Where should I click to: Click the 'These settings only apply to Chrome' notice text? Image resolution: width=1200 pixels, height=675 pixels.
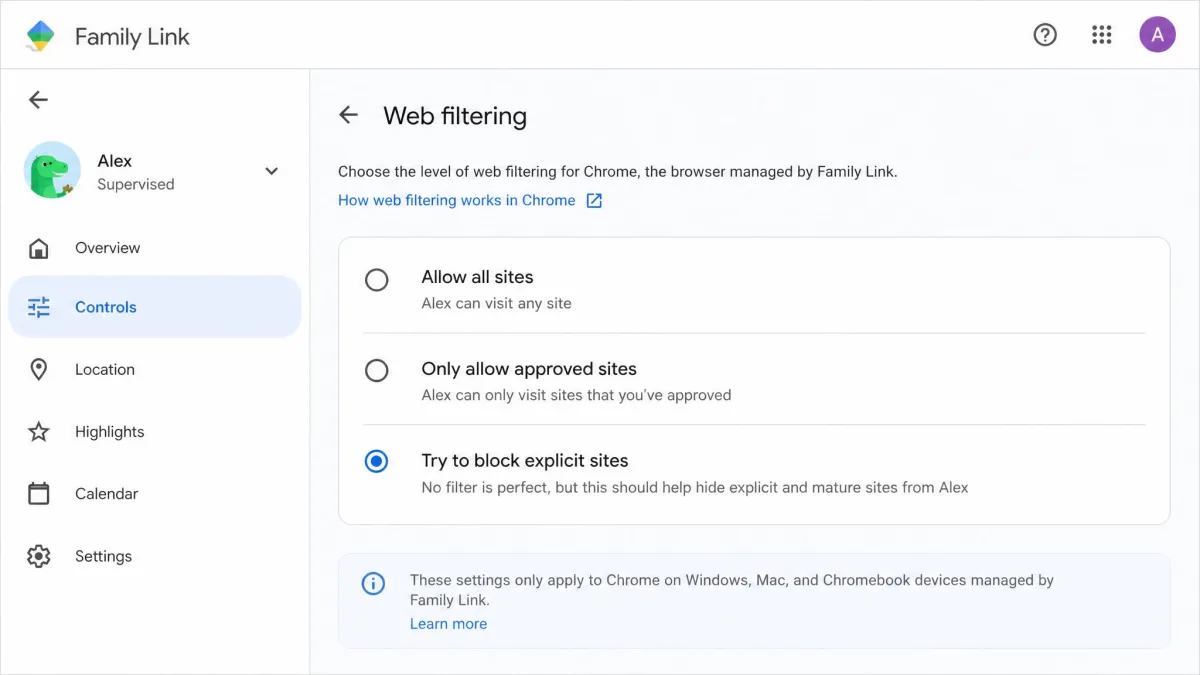pyautogui.click(x=732, y=590)
